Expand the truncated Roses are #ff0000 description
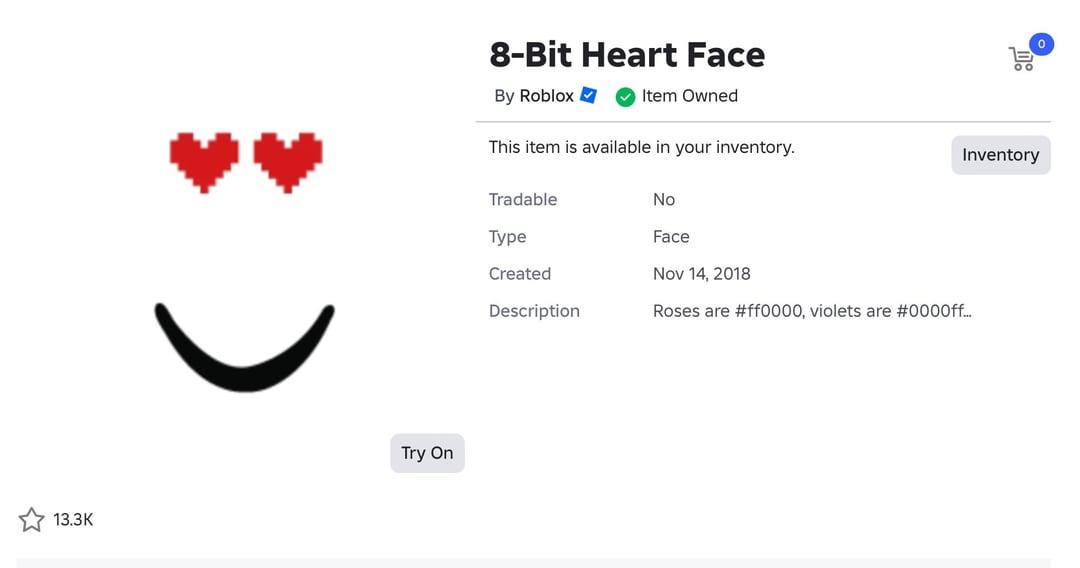Screen dimensions: 1080x568 tap(812, 311)
